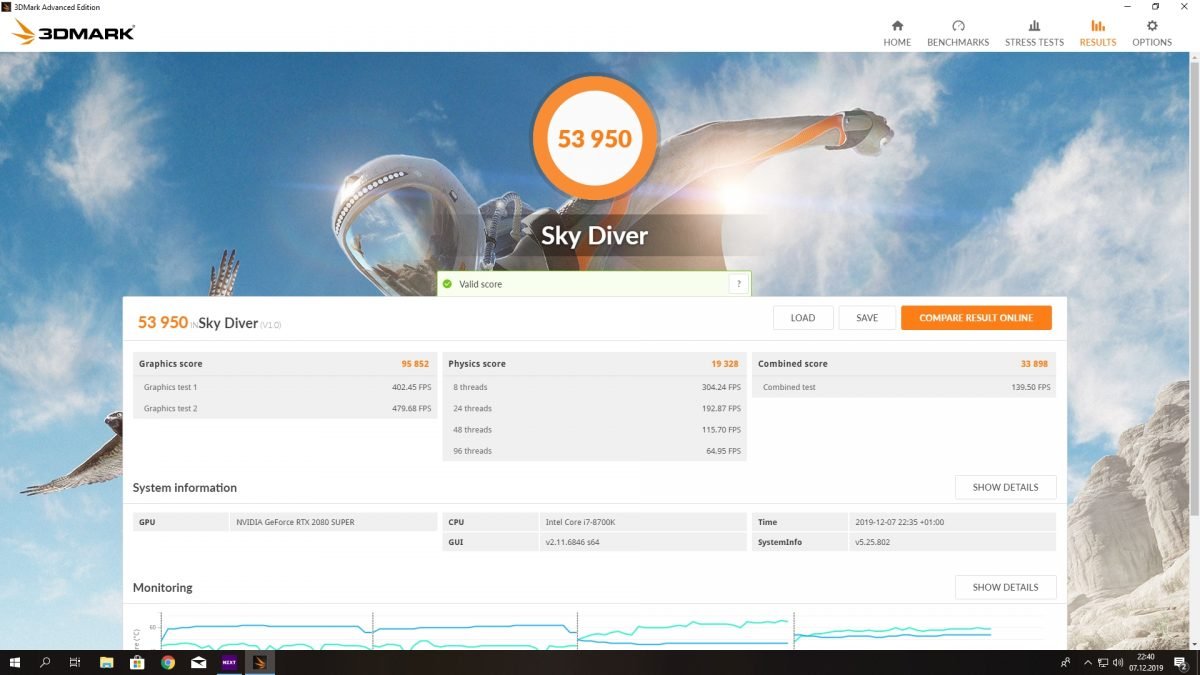
Task: Click the Load button
Action: (803, 318)
